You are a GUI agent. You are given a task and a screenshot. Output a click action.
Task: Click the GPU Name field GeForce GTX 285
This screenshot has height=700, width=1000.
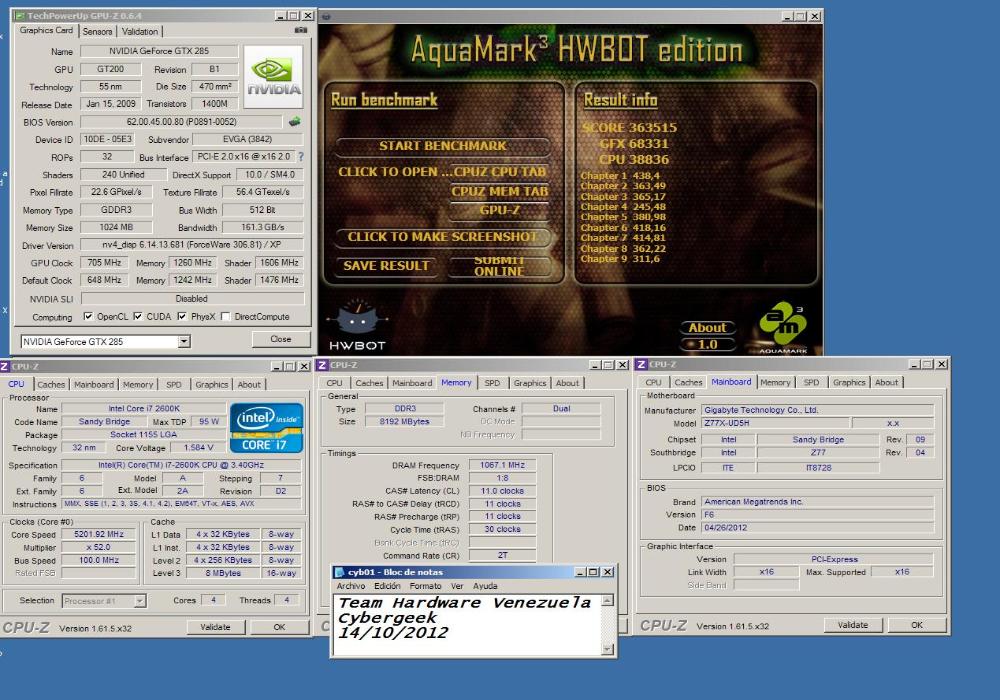coord(159,51)
